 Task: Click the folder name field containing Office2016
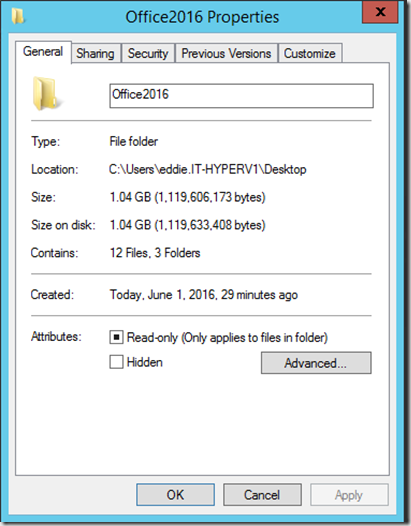click(x=241, y=96)
